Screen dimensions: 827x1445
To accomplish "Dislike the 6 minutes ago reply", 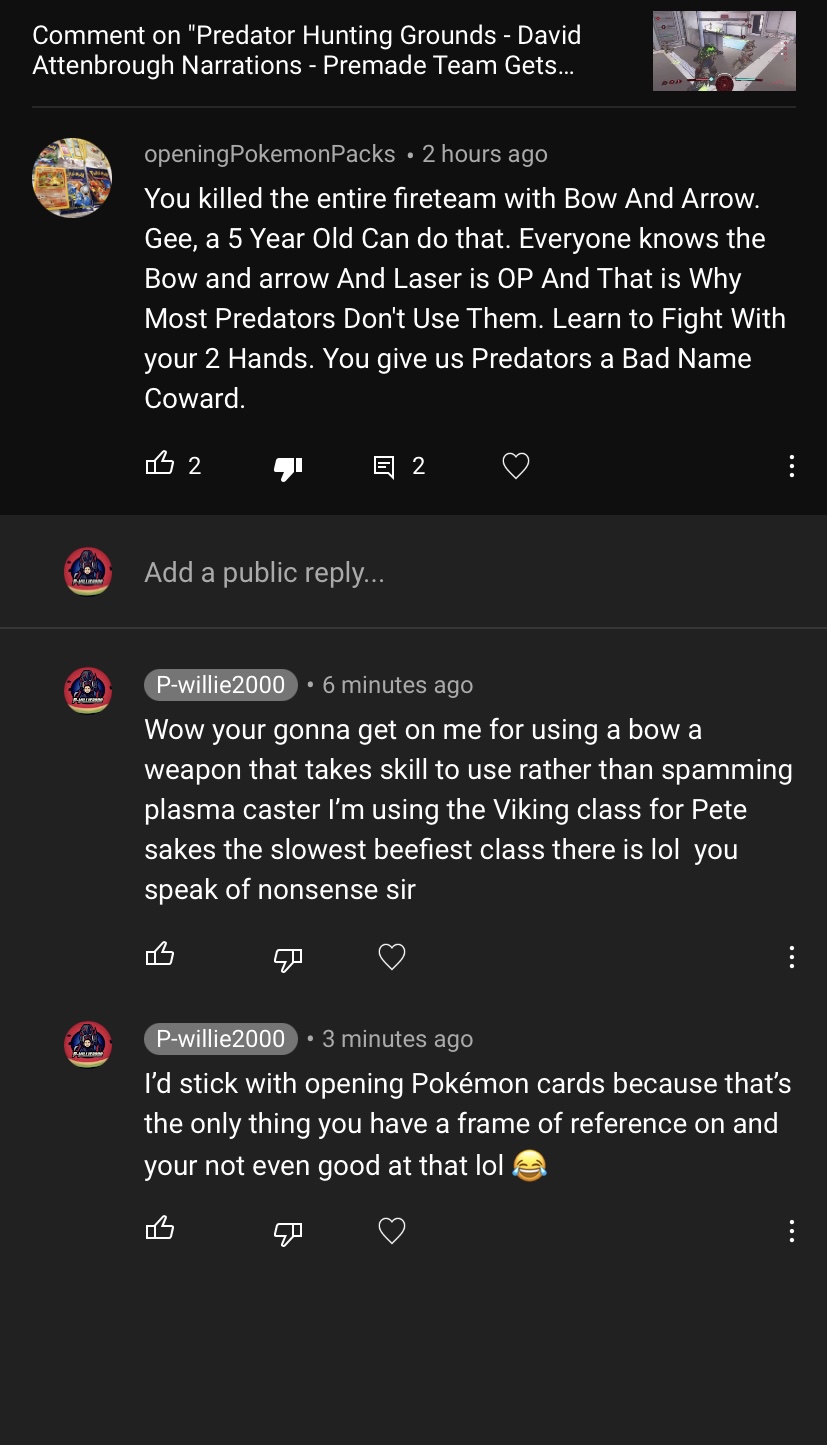I will coord(288,958).
